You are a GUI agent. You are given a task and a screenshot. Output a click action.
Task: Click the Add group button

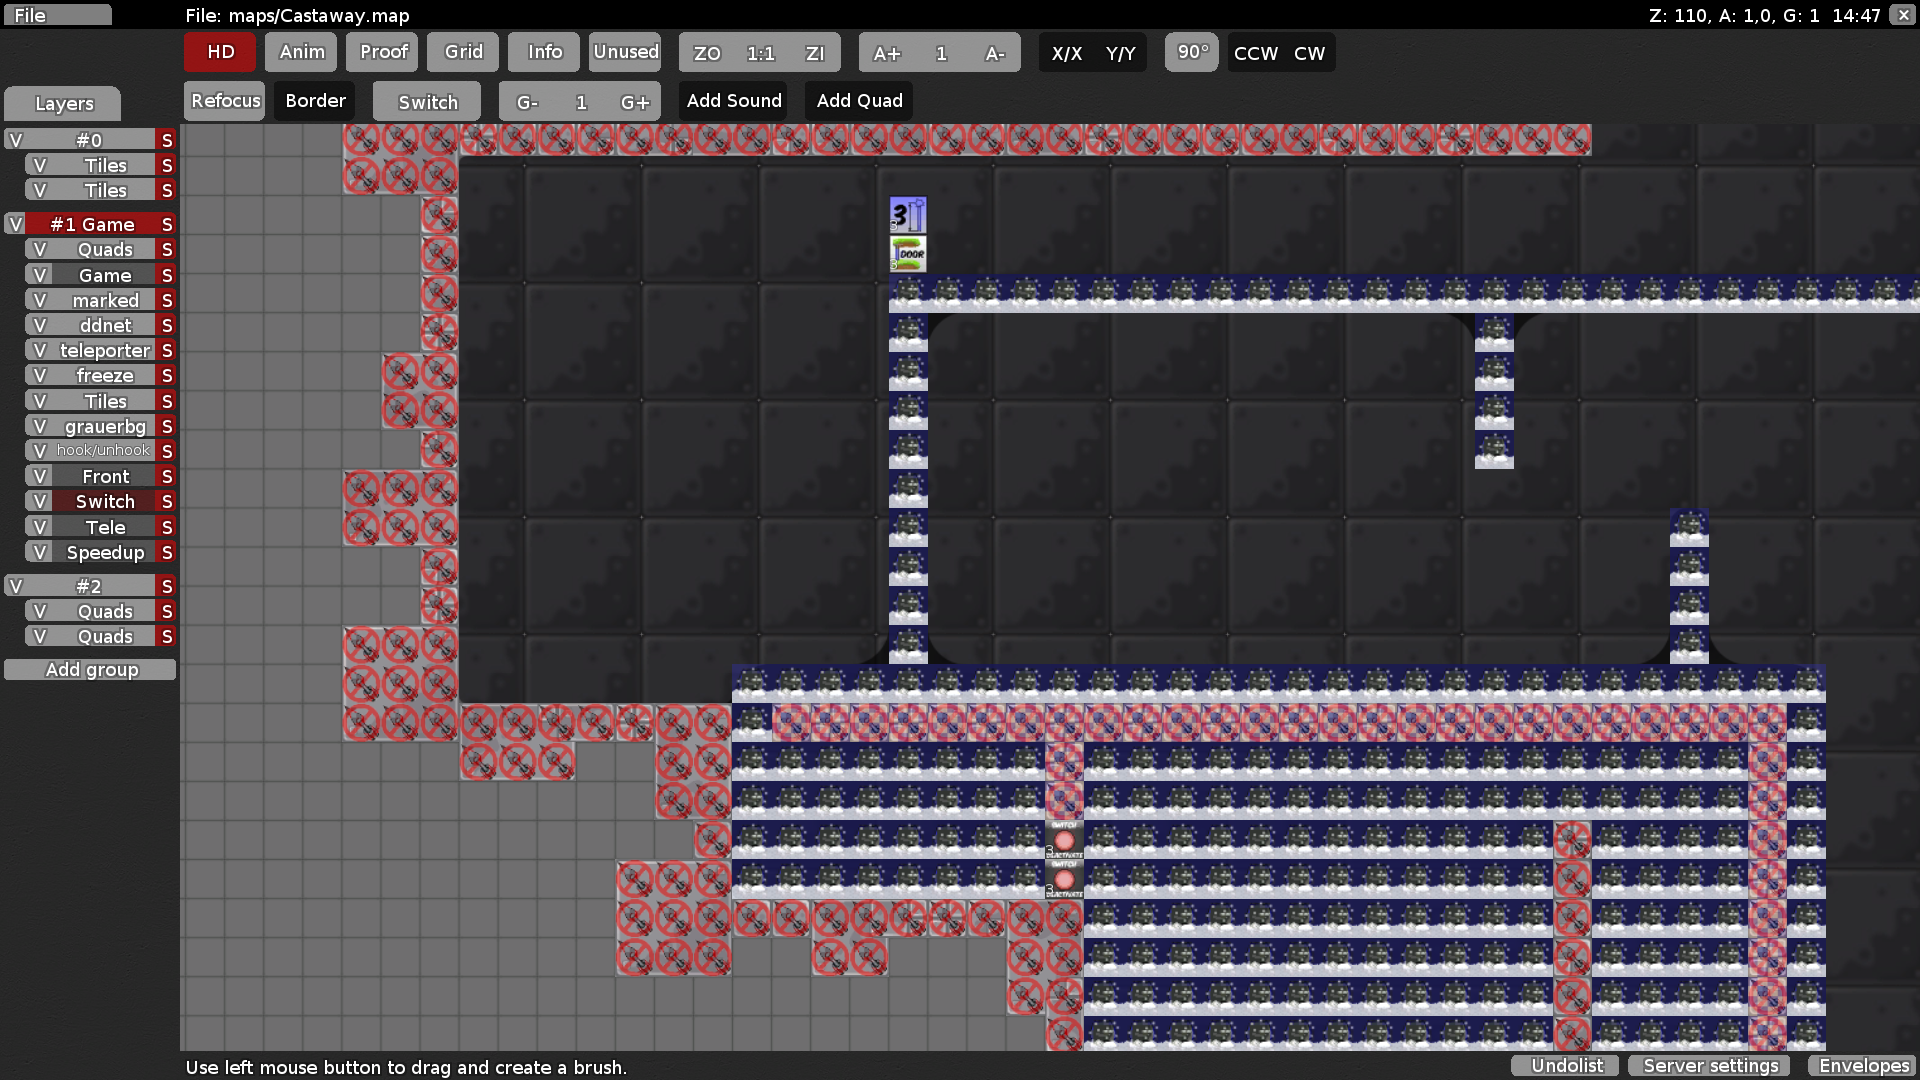click(x=91, y=669)
